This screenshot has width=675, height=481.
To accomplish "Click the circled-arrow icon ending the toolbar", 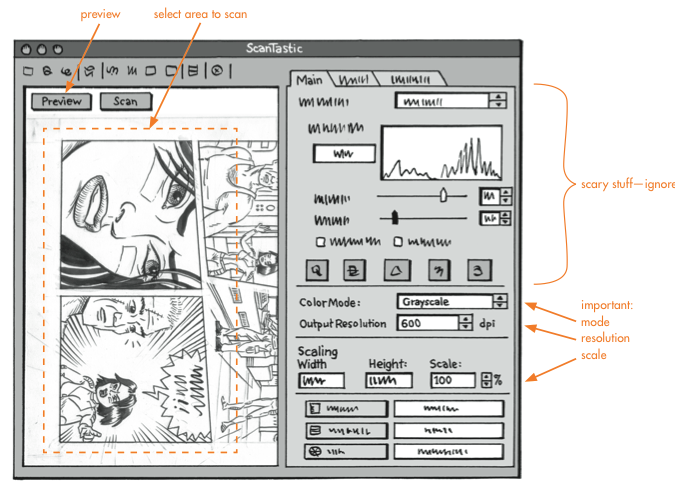I will [x=217, y=70].
